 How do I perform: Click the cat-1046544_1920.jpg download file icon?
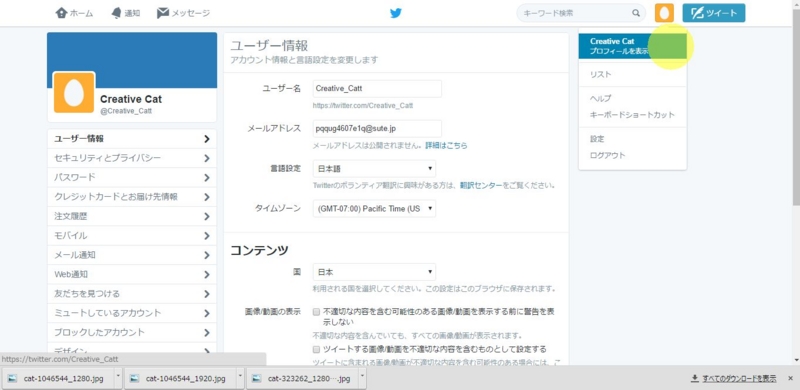click(135, 378)
